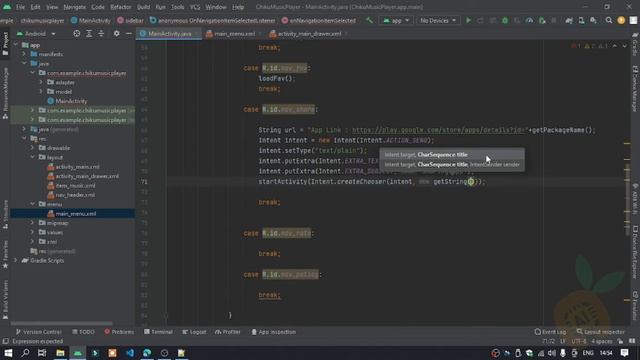Open the app run configuration dropdown
The height and width of the screenshot is (360, 640).
click(x=396, y=20)
